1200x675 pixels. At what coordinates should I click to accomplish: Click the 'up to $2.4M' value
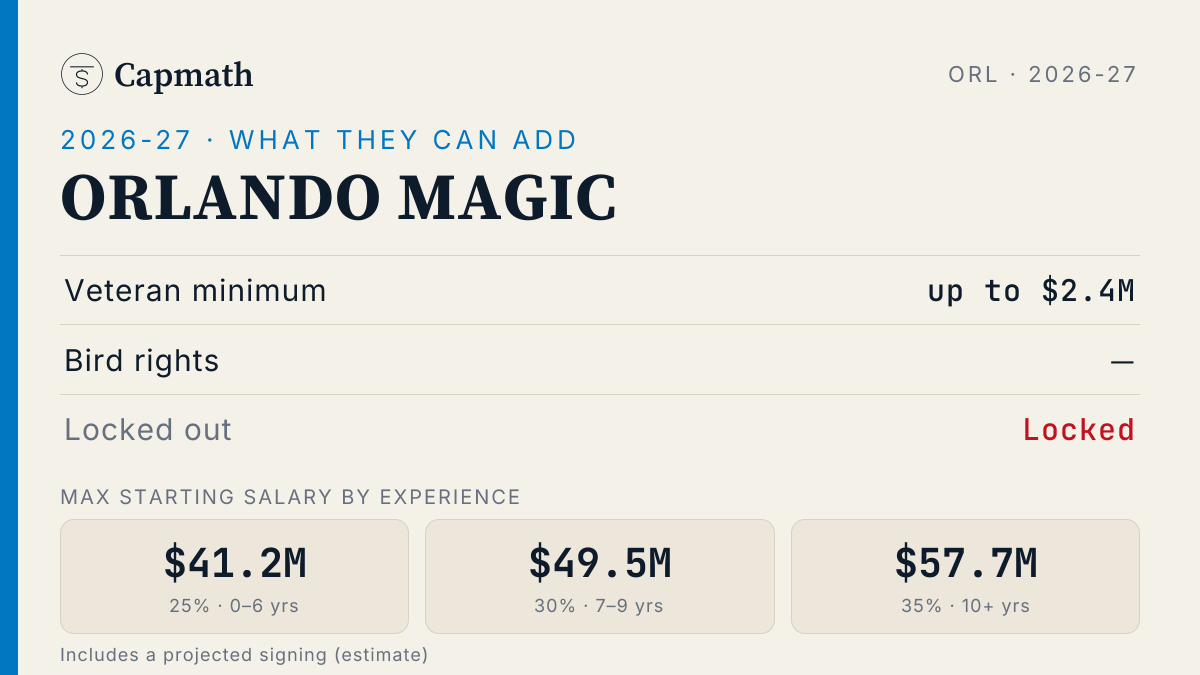pyautogui.click(x=1031, y=291)
